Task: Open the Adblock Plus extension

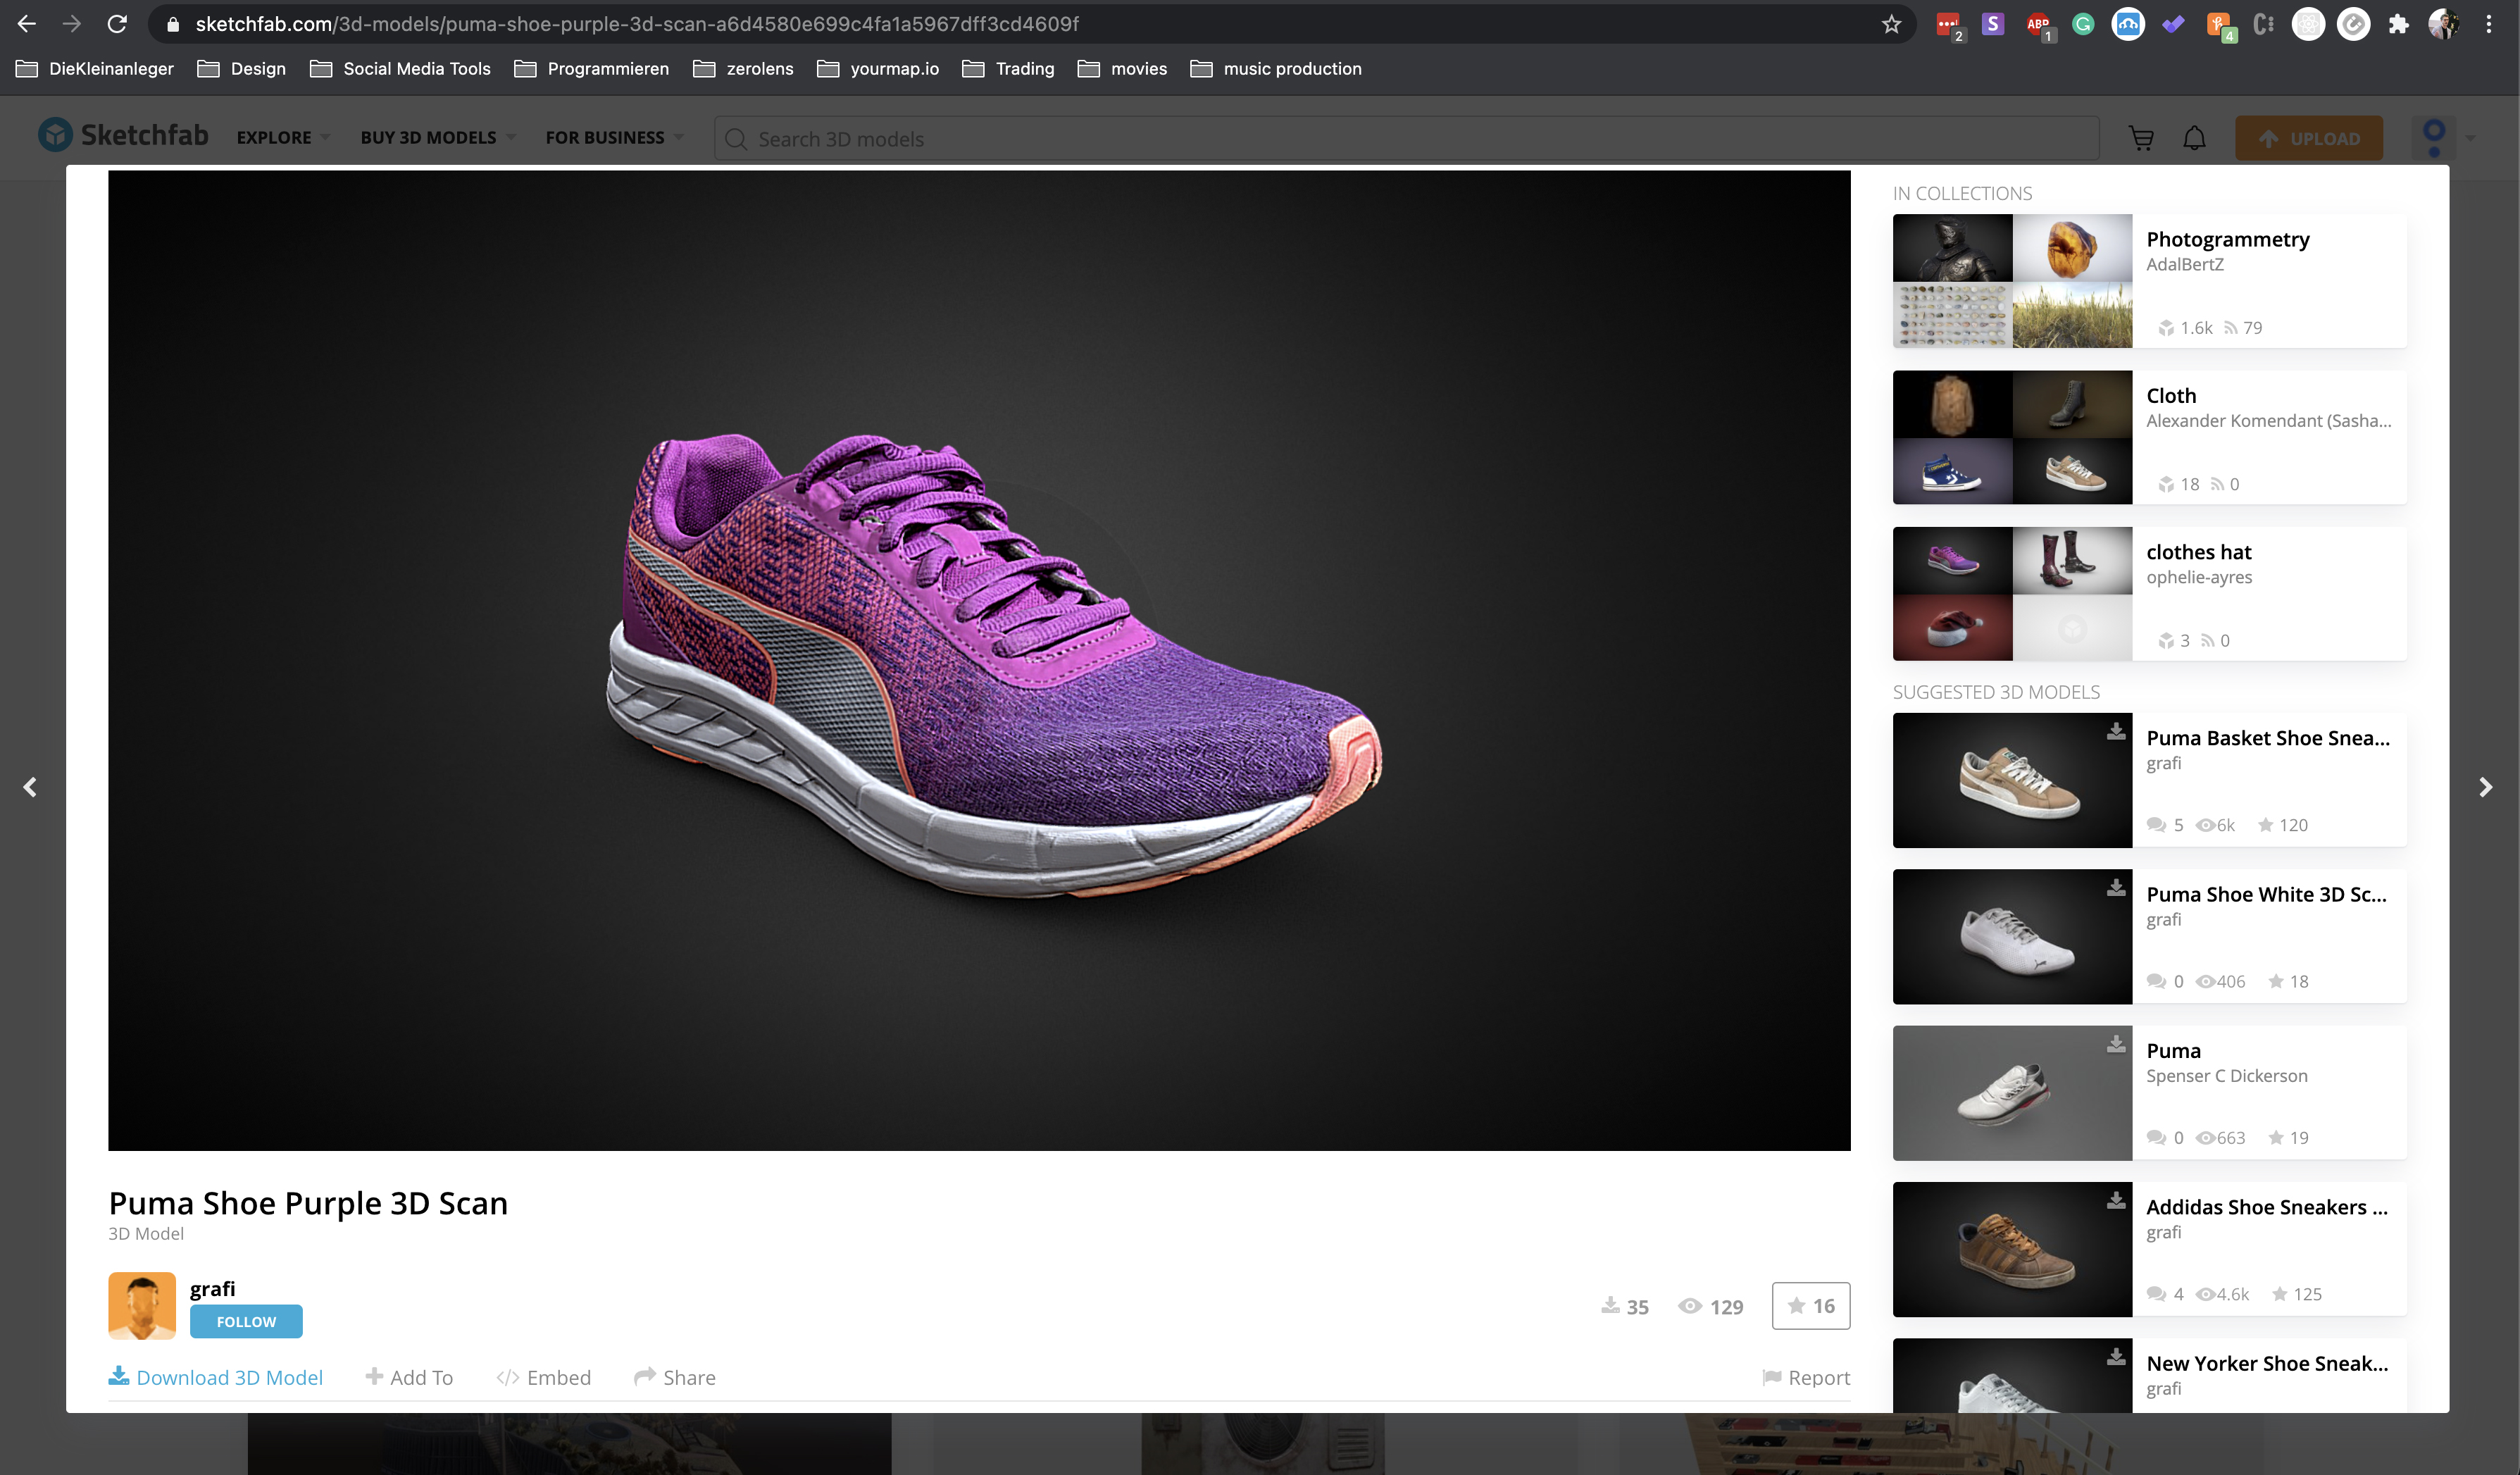Action: point(2038,25)
